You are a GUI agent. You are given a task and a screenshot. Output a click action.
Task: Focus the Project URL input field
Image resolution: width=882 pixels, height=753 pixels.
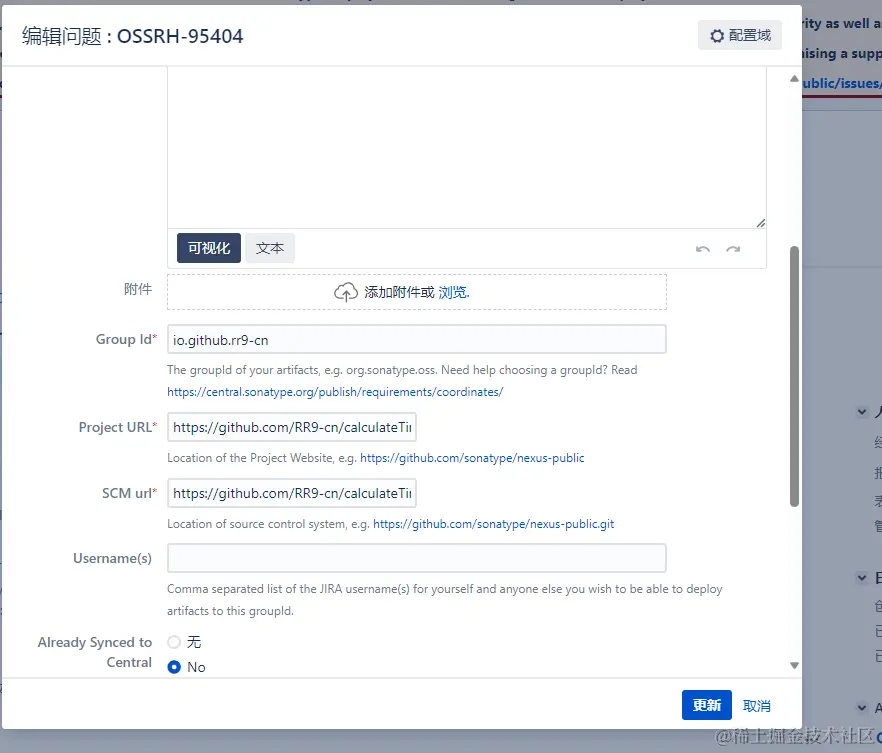click(x=291, y=427)
